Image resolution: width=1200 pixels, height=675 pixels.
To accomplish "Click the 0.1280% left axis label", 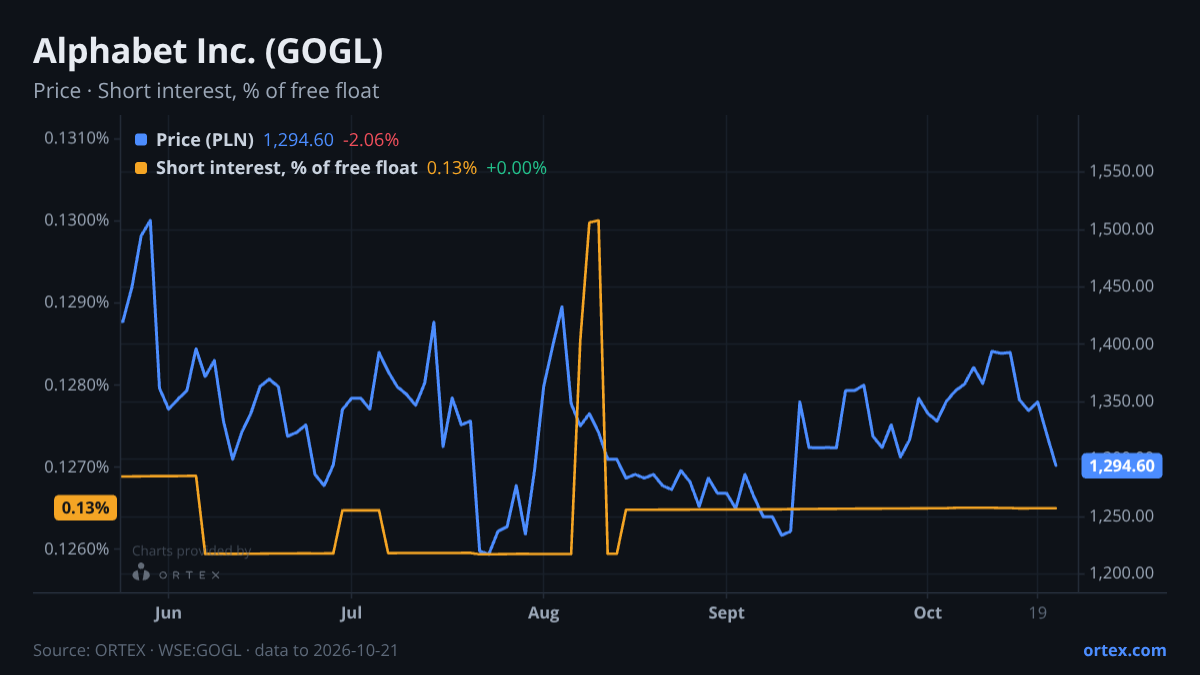I will click(77, 385).
